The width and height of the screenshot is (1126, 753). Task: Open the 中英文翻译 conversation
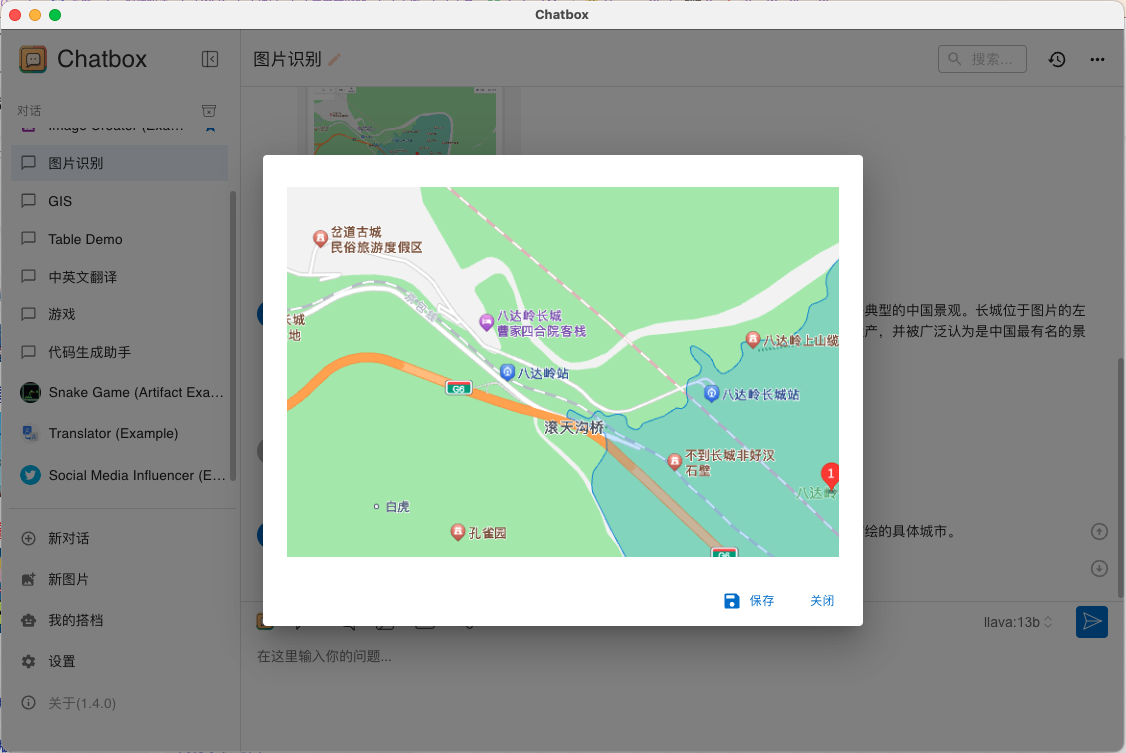(x=119, y=277)
